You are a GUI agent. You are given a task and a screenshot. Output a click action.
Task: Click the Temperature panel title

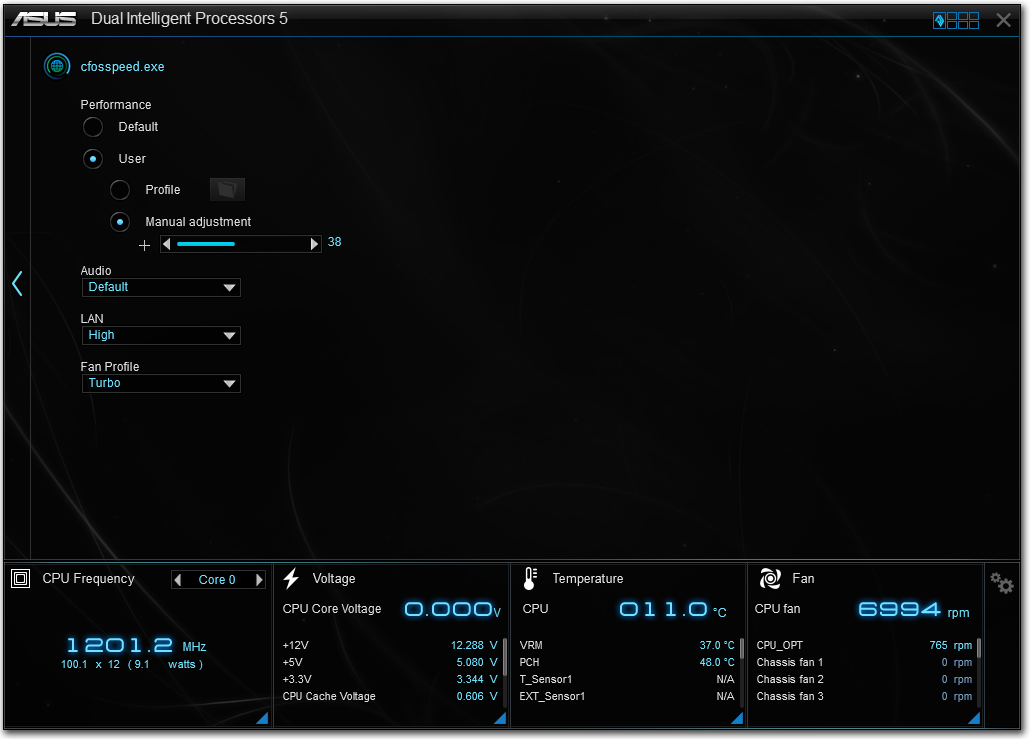[588, 579]
